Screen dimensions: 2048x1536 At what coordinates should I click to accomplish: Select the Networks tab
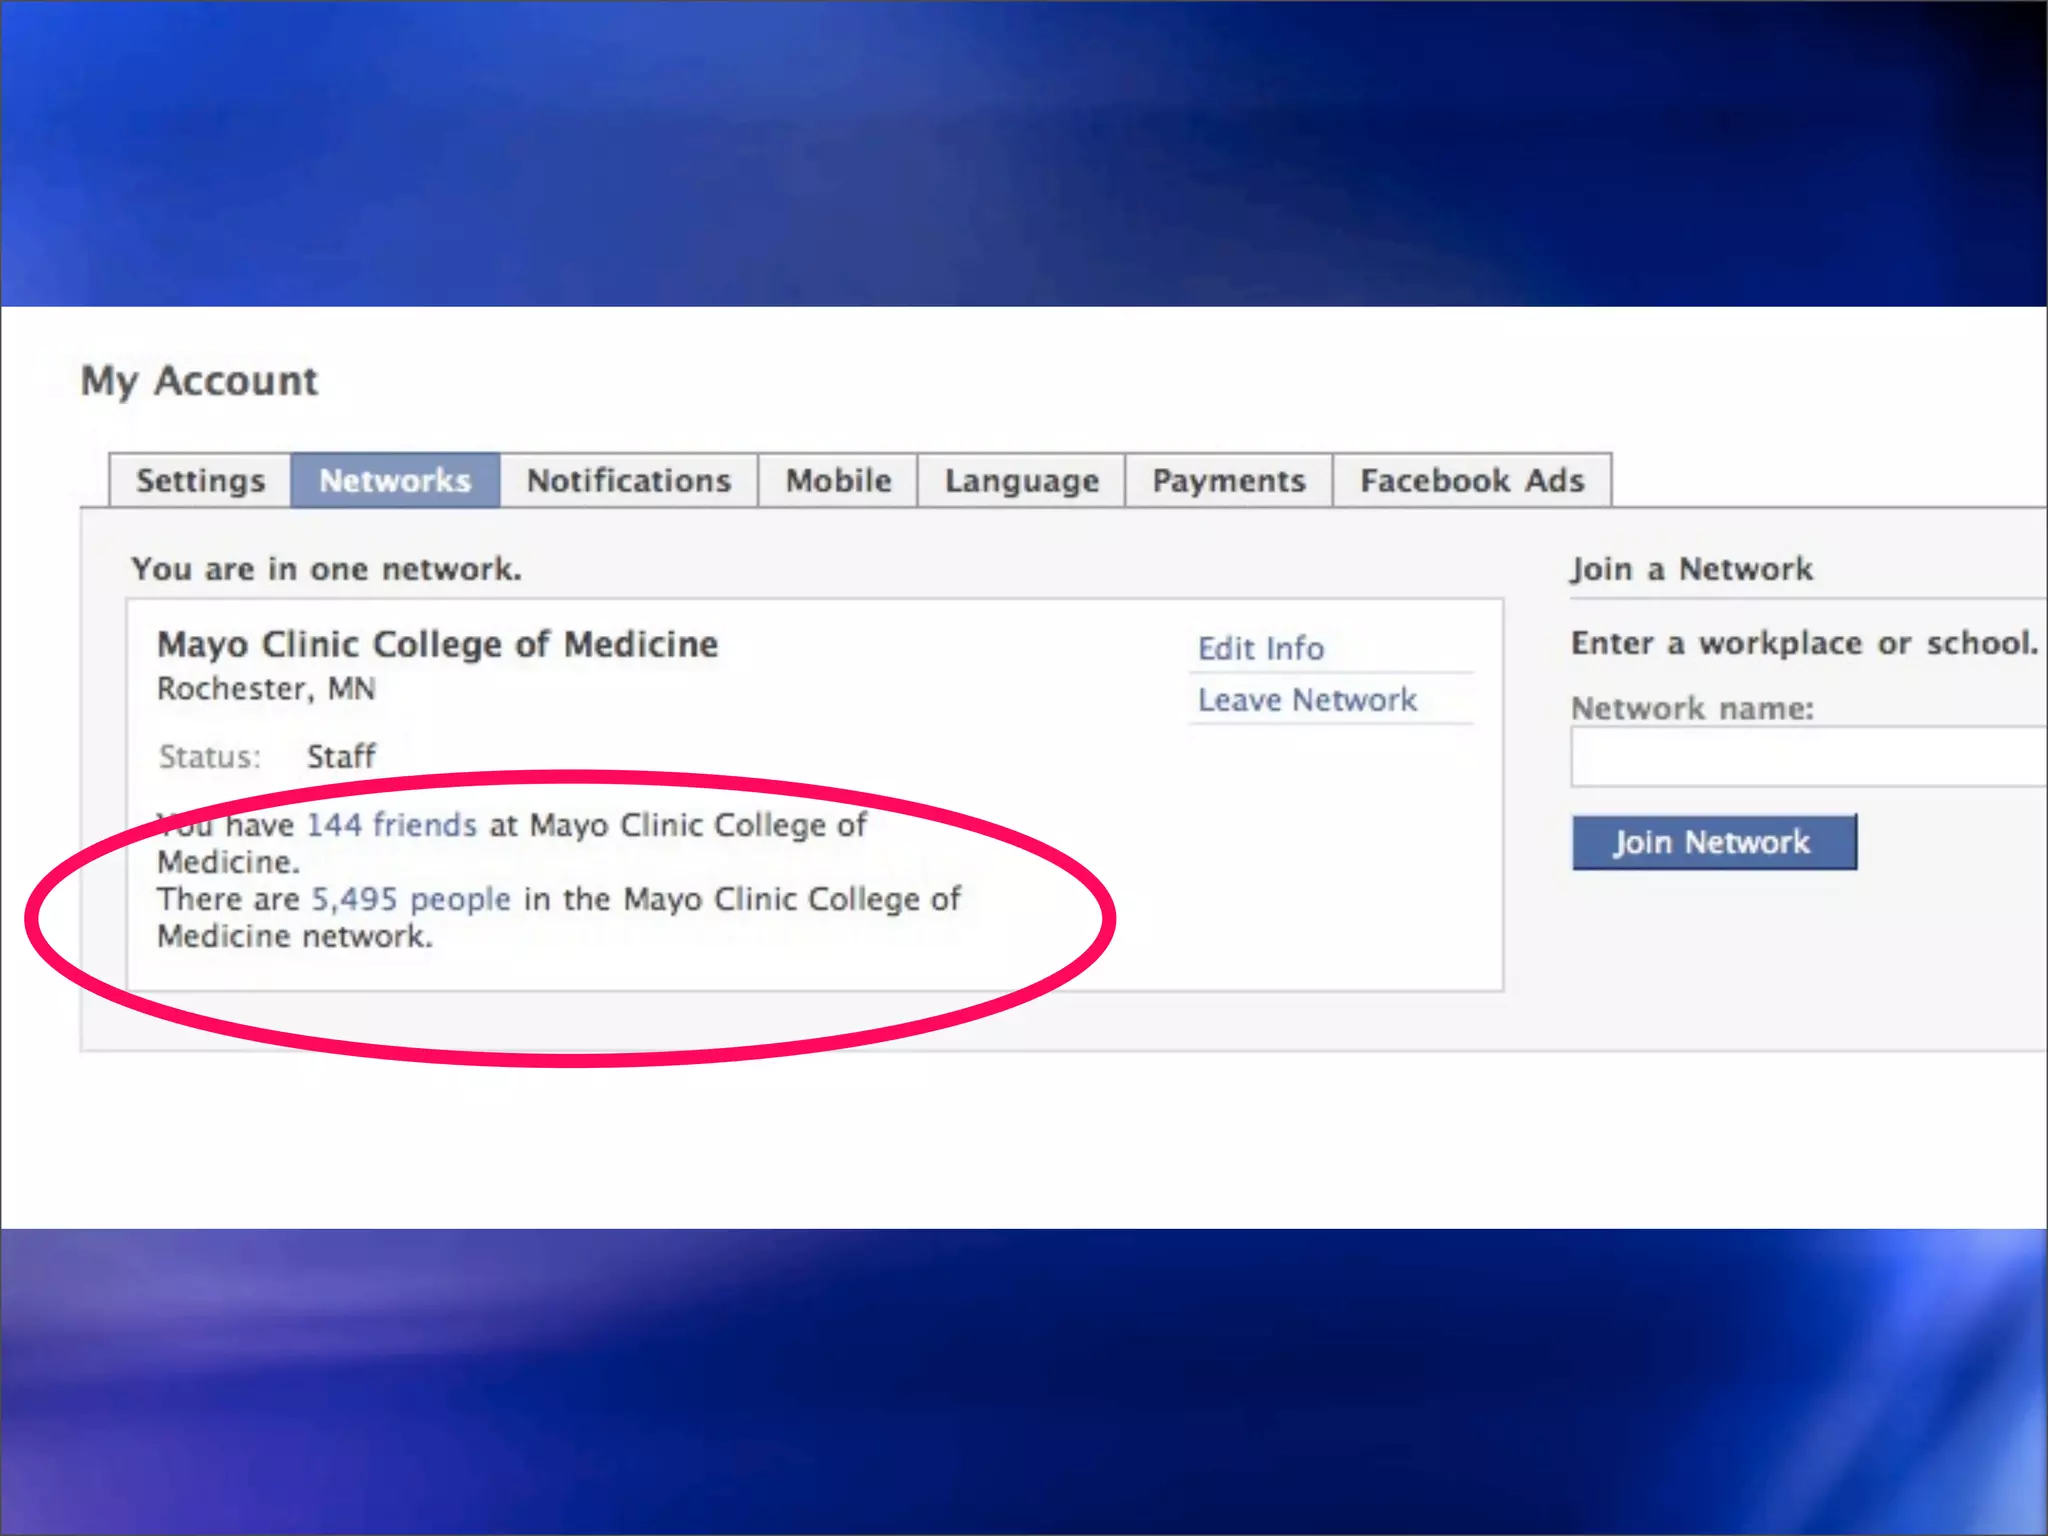[395, 481]
